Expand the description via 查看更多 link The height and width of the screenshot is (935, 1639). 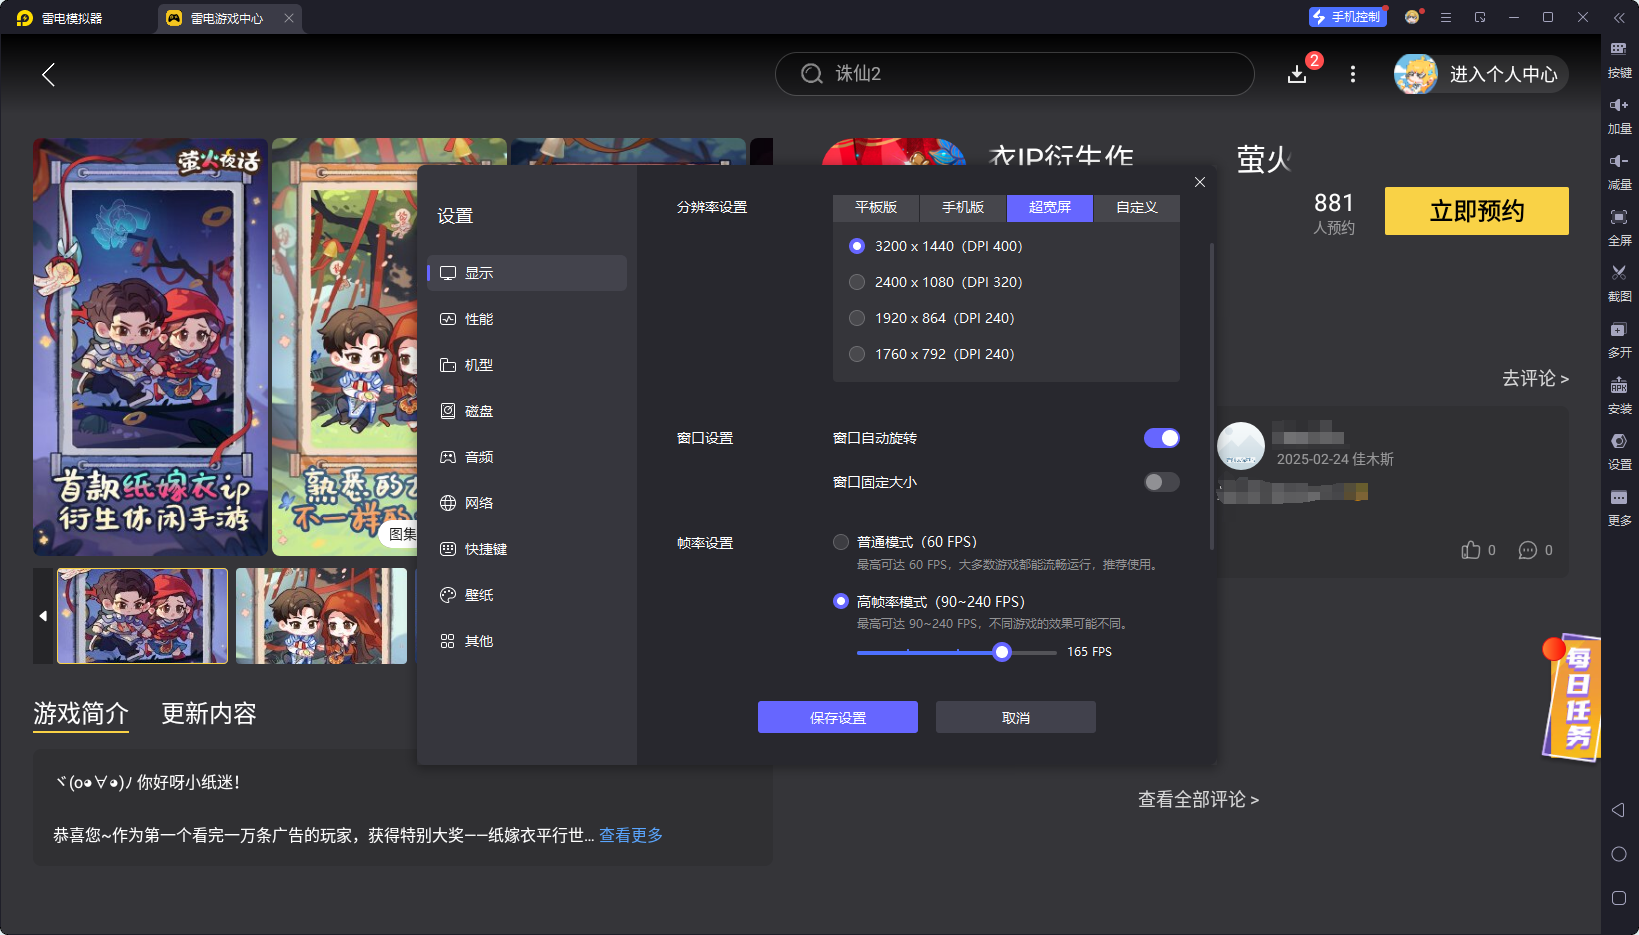coord(630,835)
